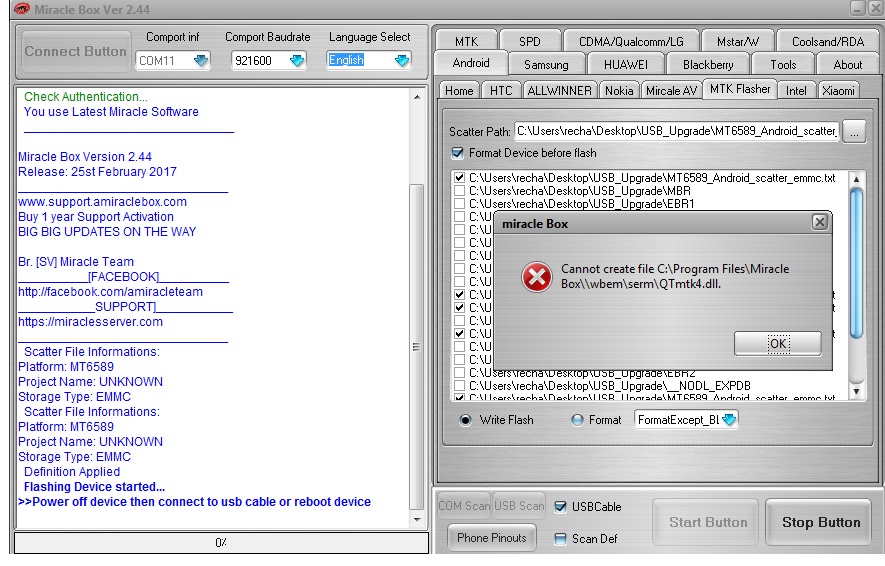
Task: Click the red error icon in dialog
Action: [536, 277]
